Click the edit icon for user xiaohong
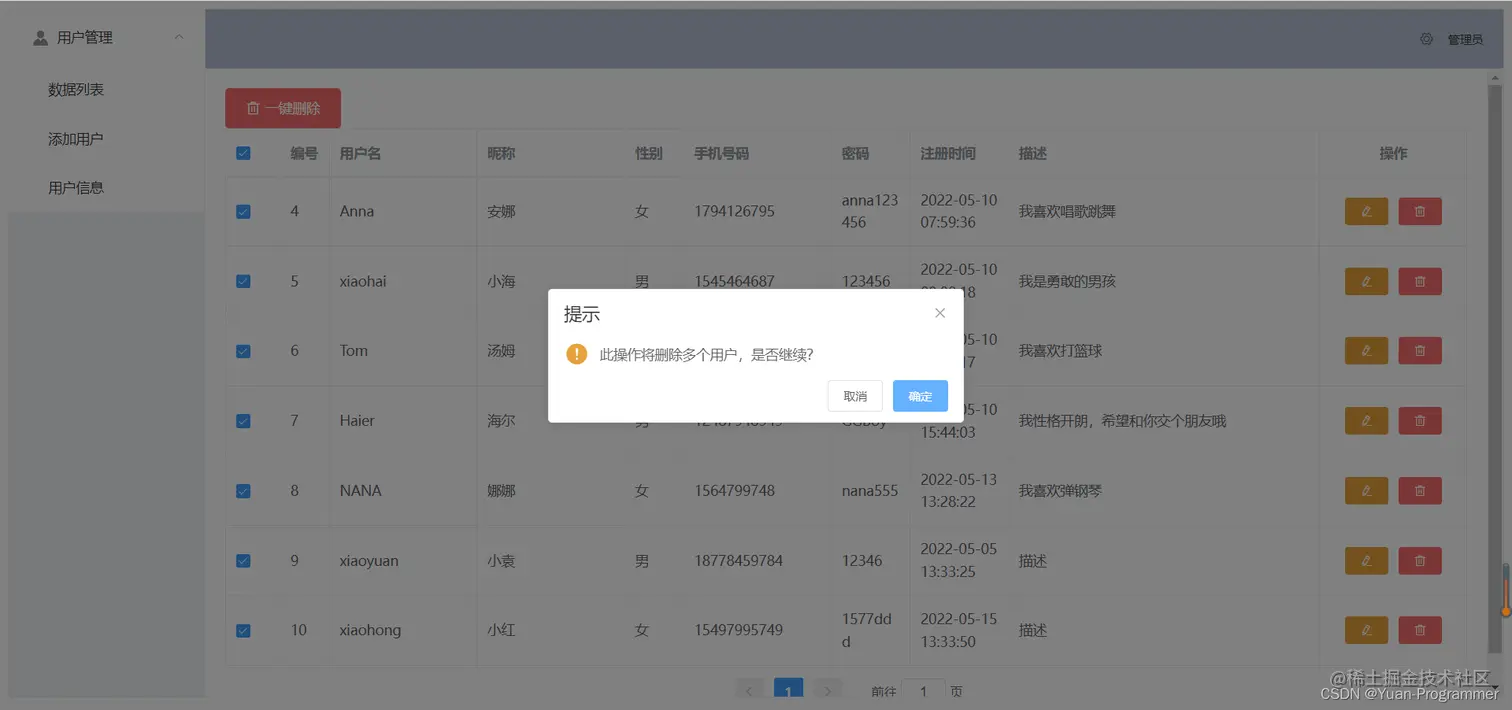 [x=1366, y=630]
